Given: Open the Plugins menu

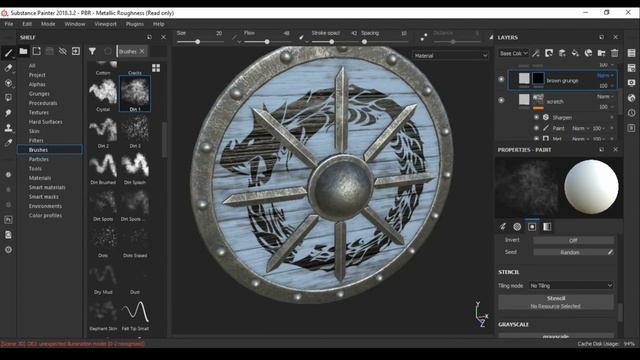Looking at the screenshot, I should coord(135,24).
